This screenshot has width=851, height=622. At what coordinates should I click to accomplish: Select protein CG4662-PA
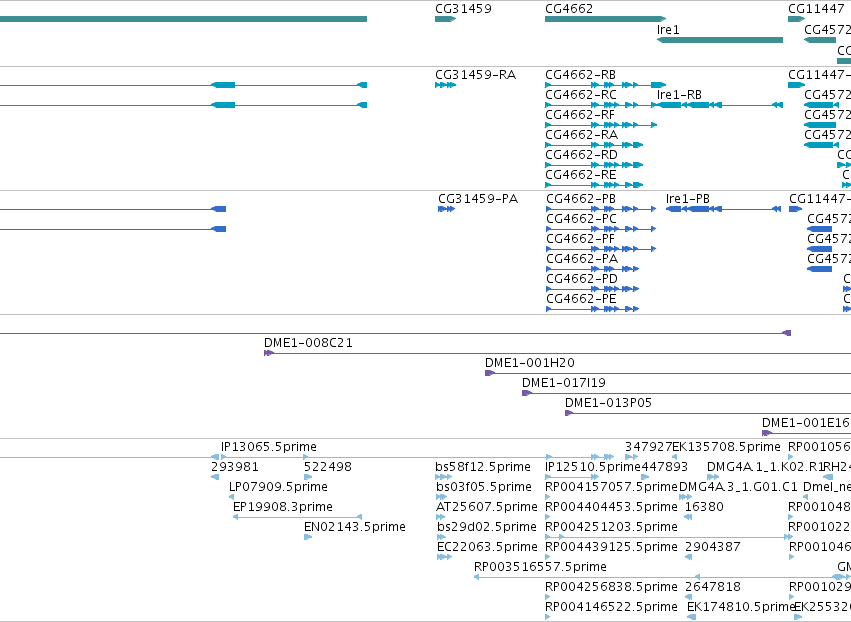click(582, 259)
